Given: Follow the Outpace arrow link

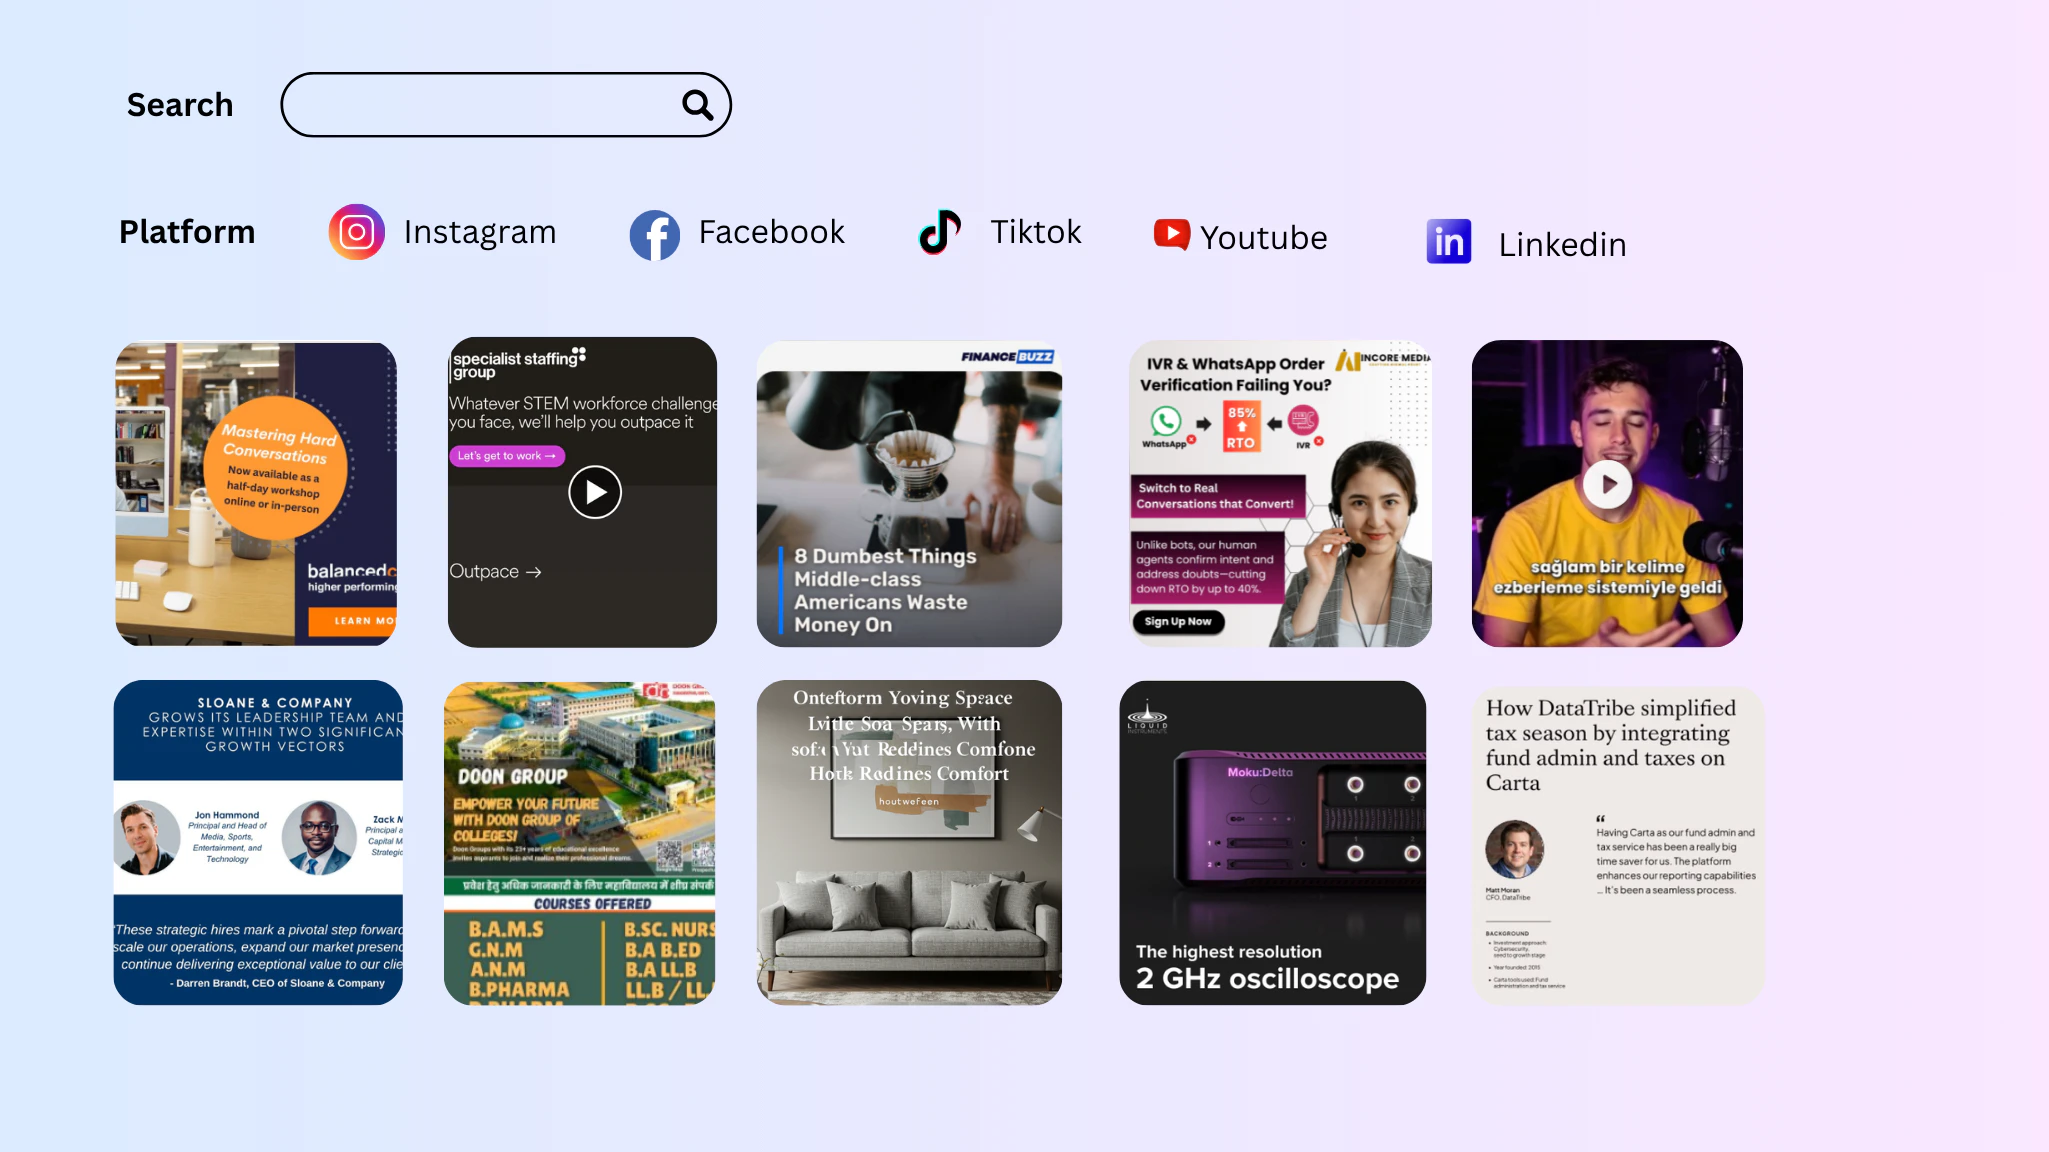Looking at the screenshot, I should 495,571.
